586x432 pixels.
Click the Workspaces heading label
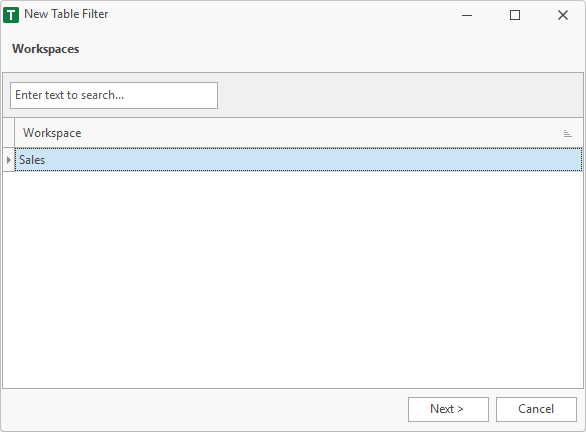click(x=46, y=49)
